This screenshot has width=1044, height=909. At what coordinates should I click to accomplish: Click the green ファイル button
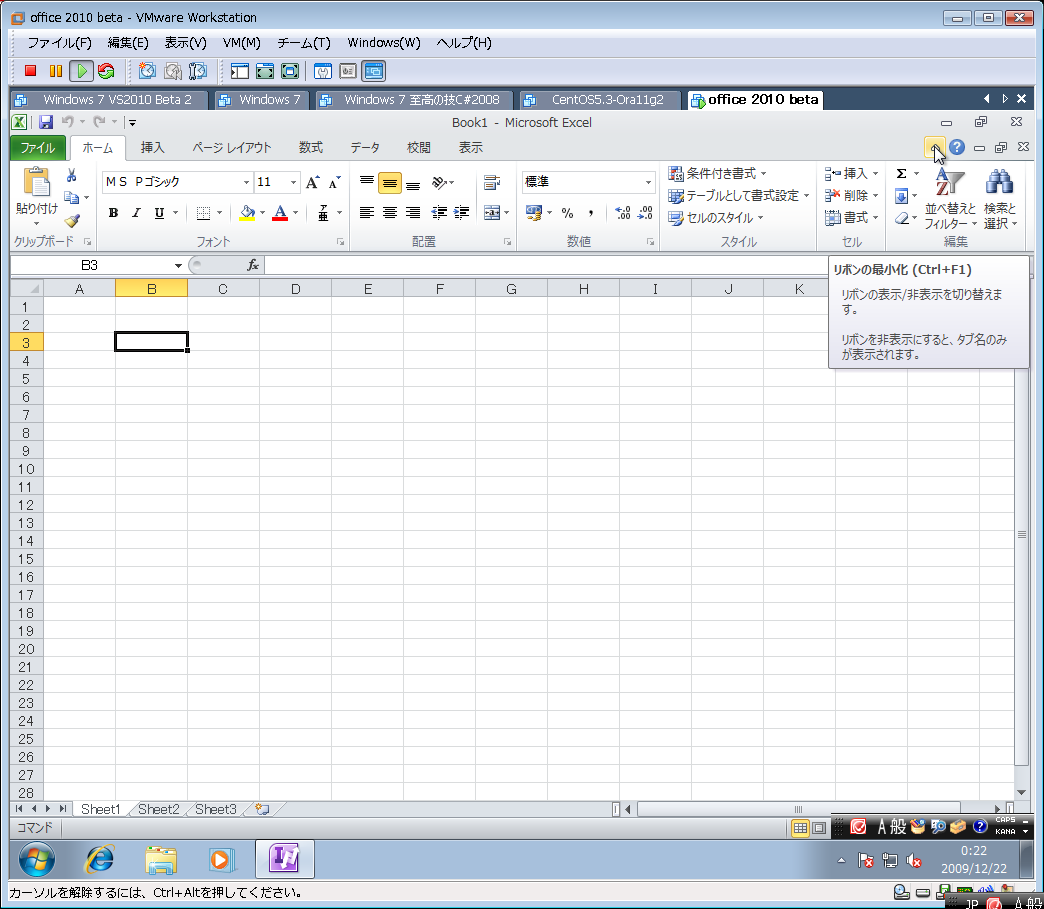(38, 148)
